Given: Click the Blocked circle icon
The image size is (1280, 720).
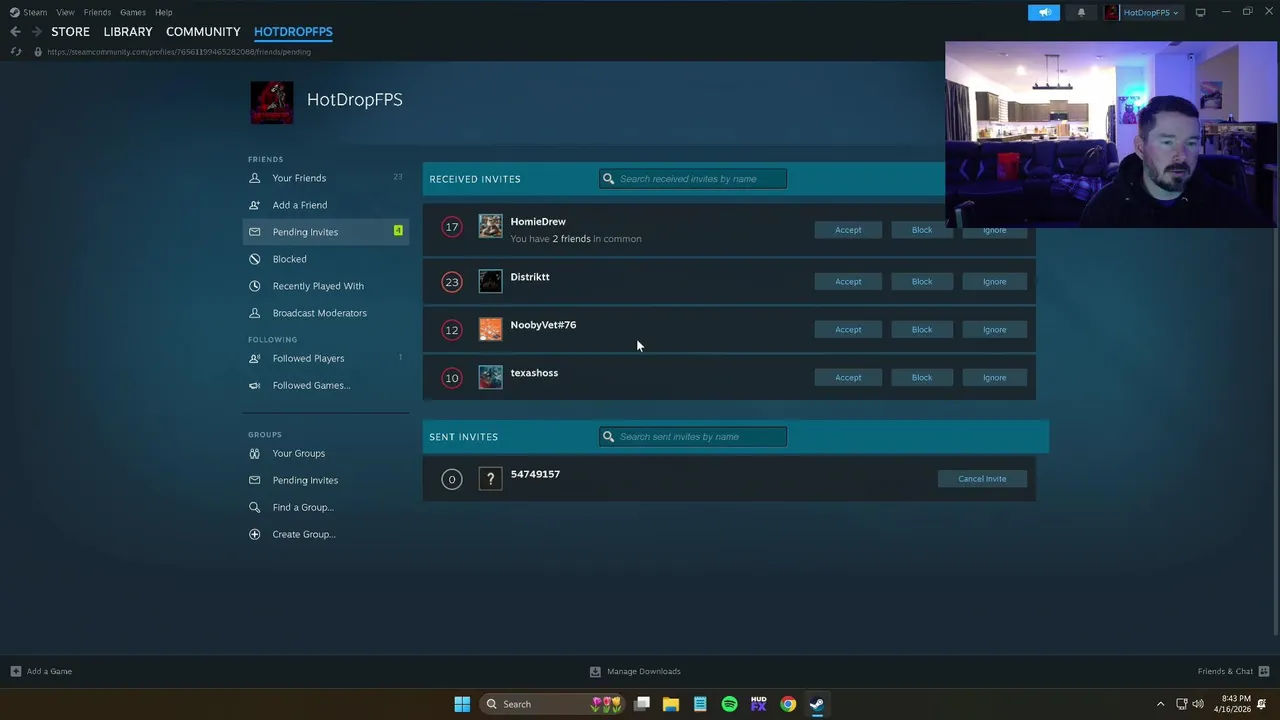Looking at the screenshot, I should tap(254, 259).
